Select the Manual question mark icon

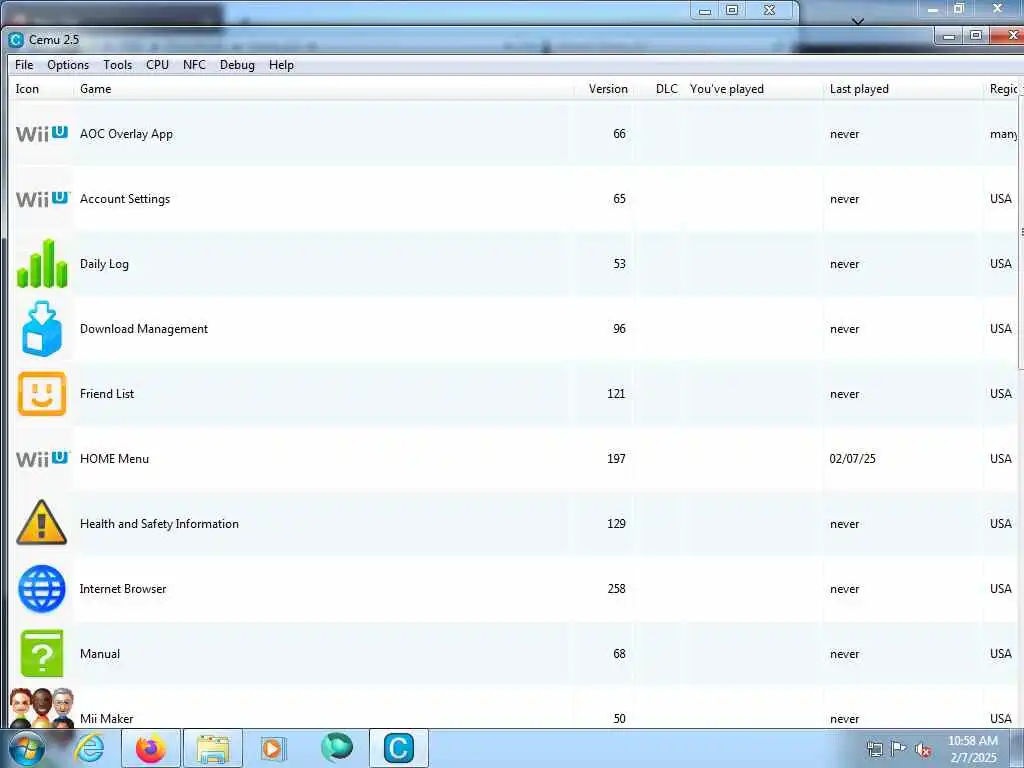click(42, 654)
